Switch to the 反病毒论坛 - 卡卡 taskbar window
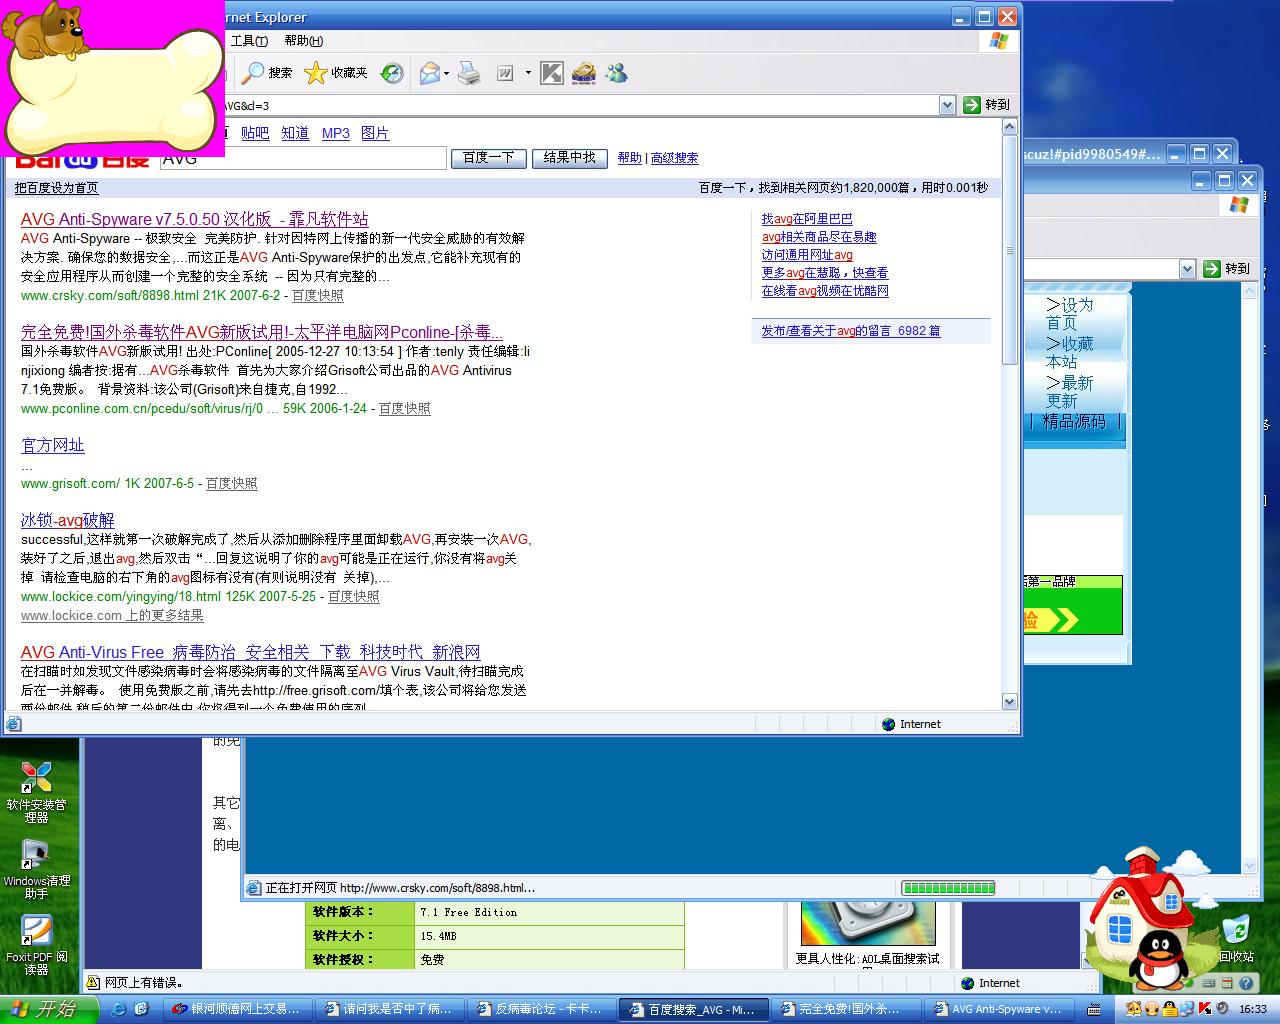 coord(541,1010)
